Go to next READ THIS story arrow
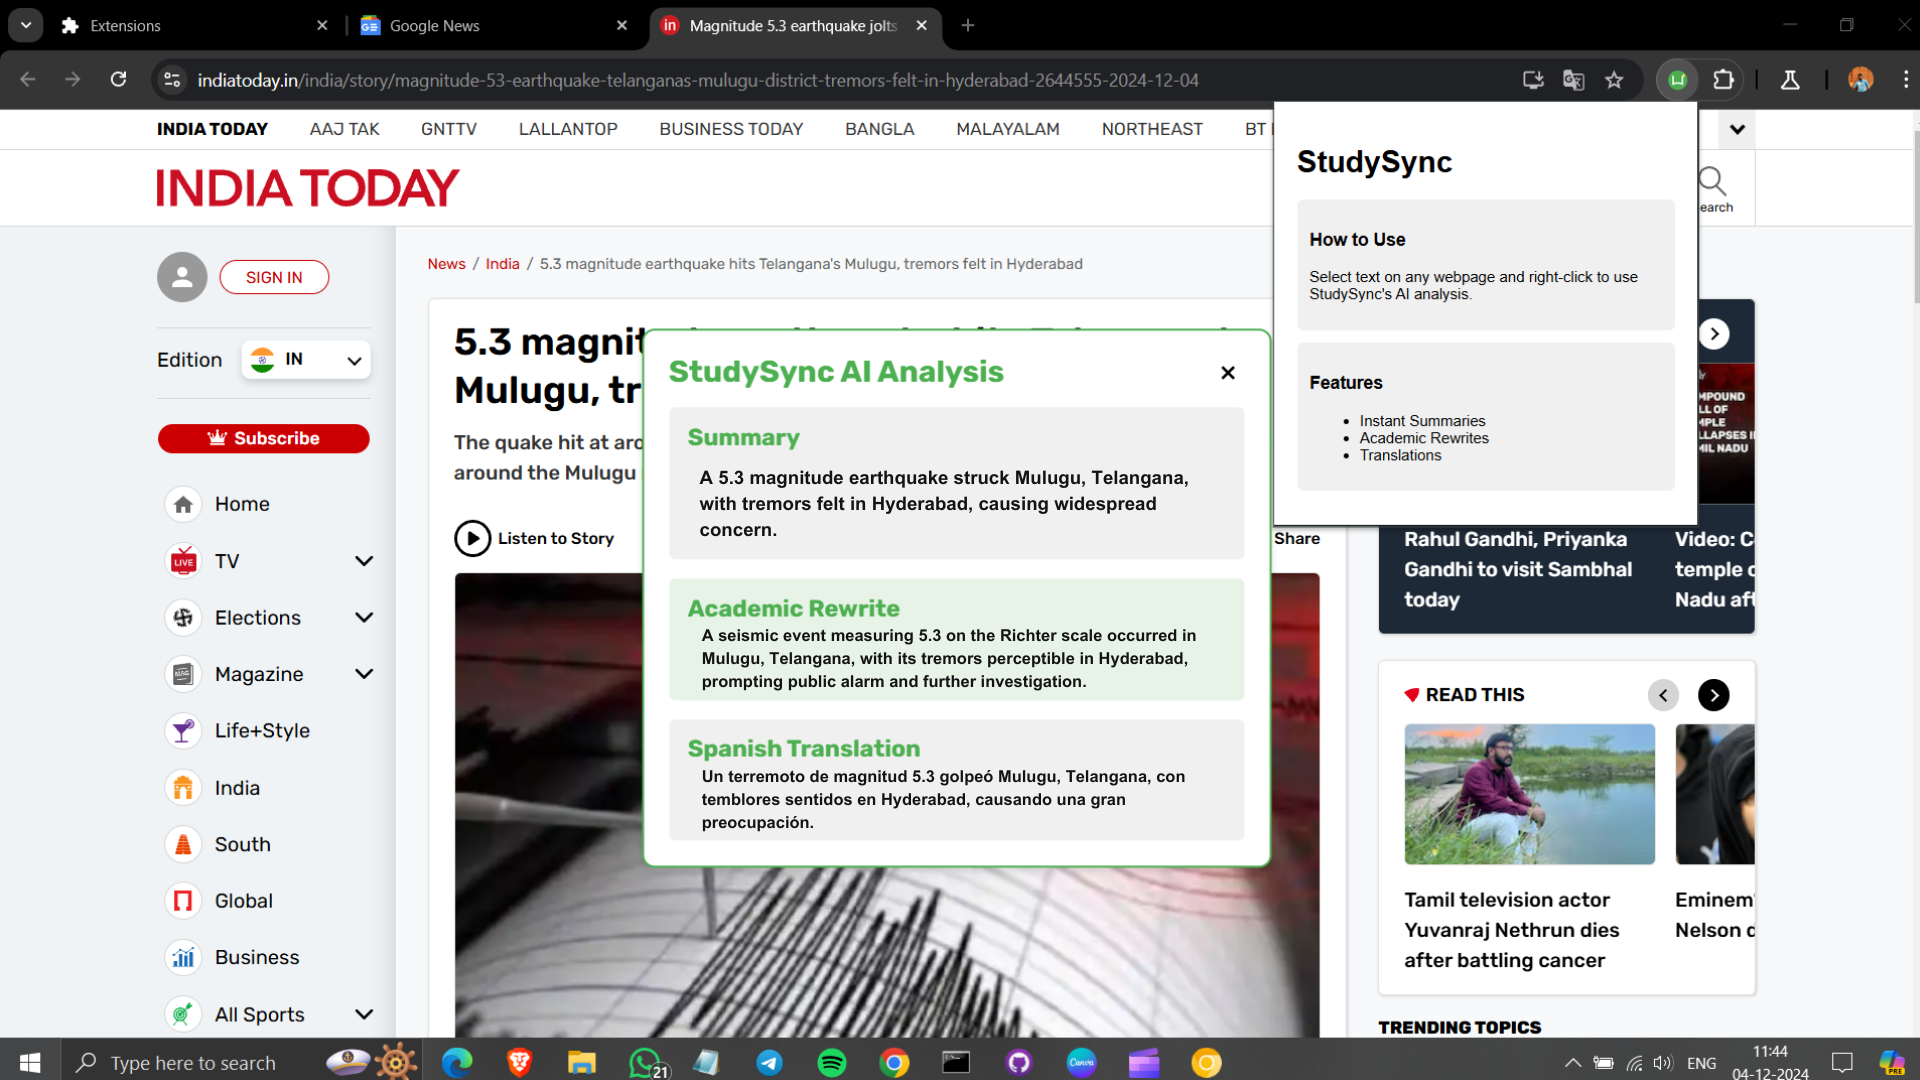The width and height of the screenshot is (1920, 1080). (x=1713, y=695)
